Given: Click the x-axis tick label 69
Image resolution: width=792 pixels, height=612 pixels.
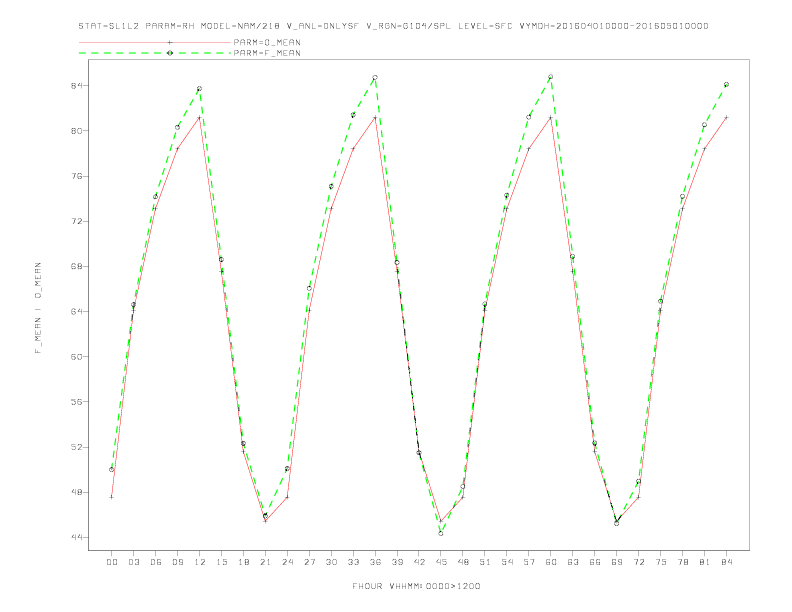Looking at the screenshot, I should [x=617, y=562].
